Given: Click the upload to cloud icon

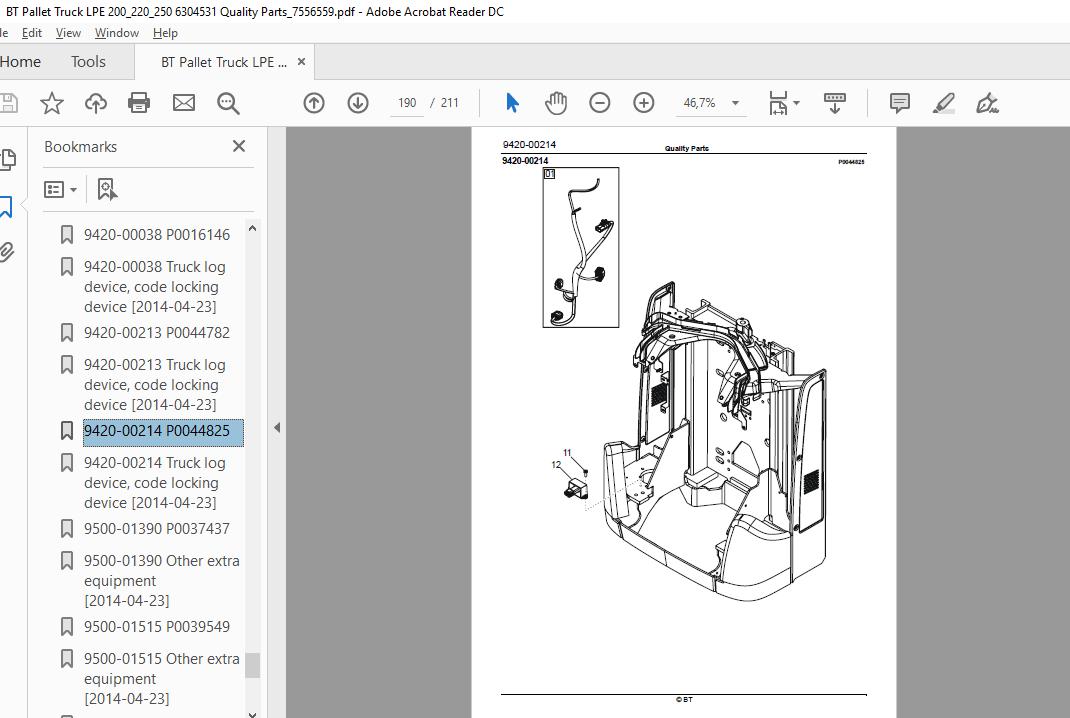Looking at the screenshot, I should (96, 103).
